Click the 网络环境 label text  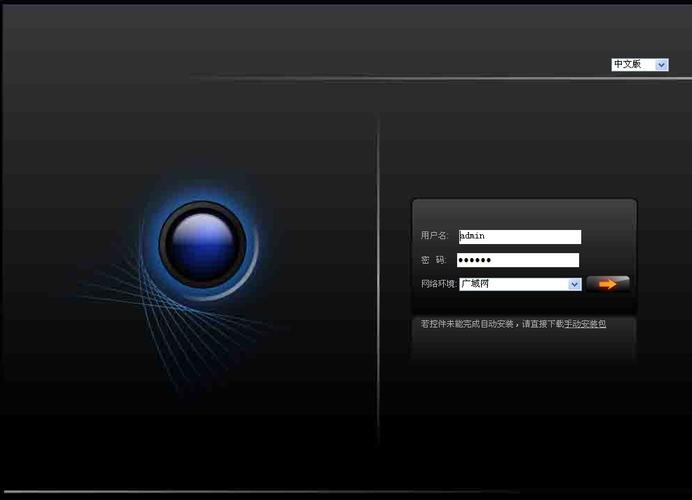tap(438, 284)
